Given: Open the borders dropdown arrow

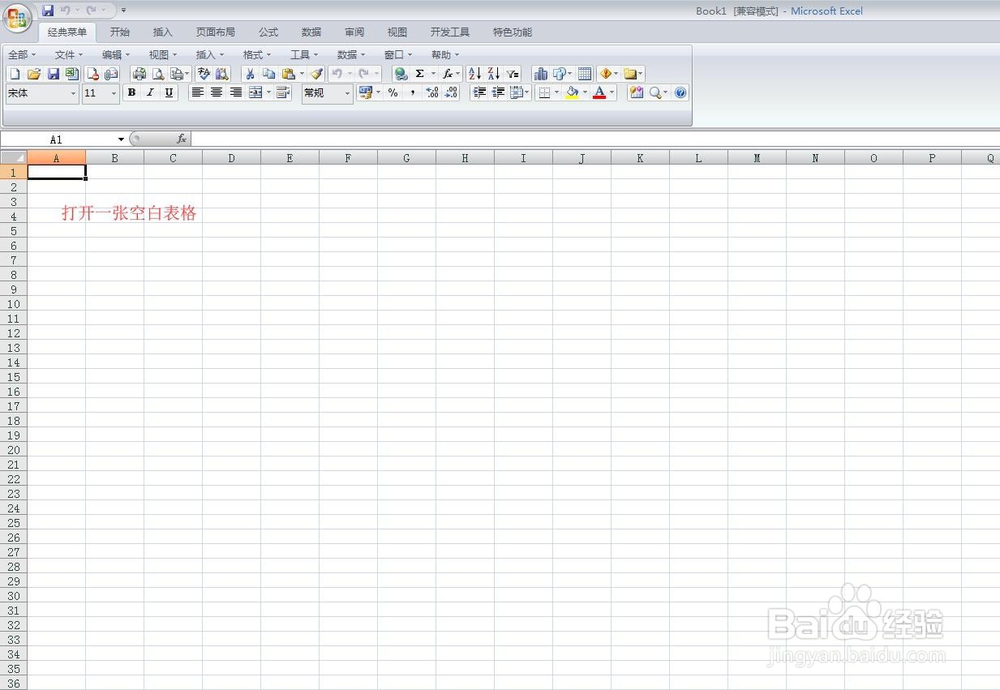Looking at the screenshot, I should (x=557, y=93).
